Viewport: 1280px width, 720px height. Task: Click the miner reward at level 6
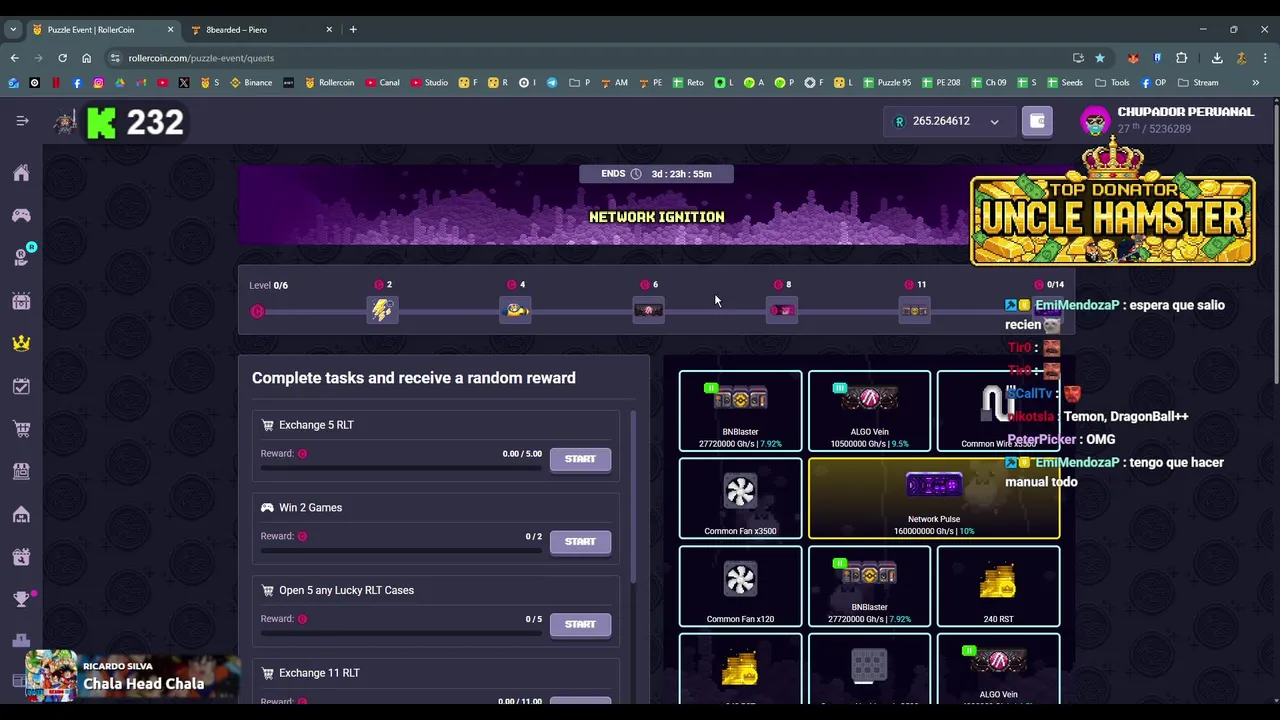click(x=648, y=310)
